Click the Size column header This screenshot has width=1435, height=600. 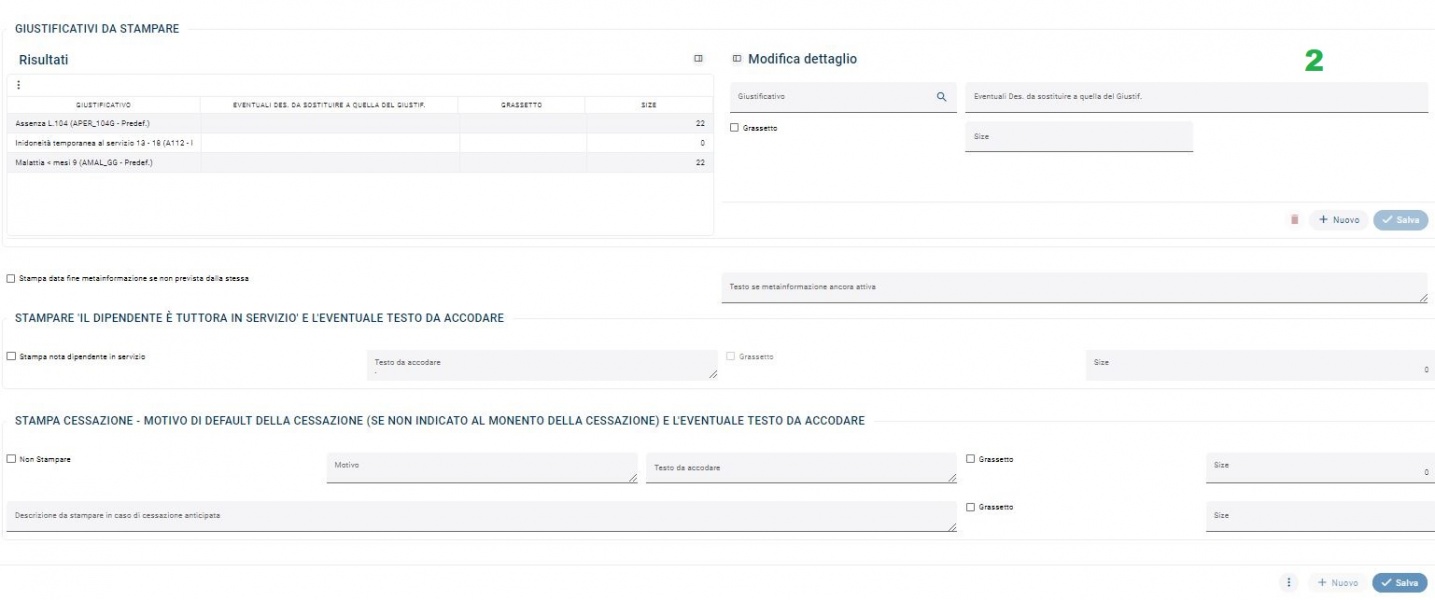(649, 104)
